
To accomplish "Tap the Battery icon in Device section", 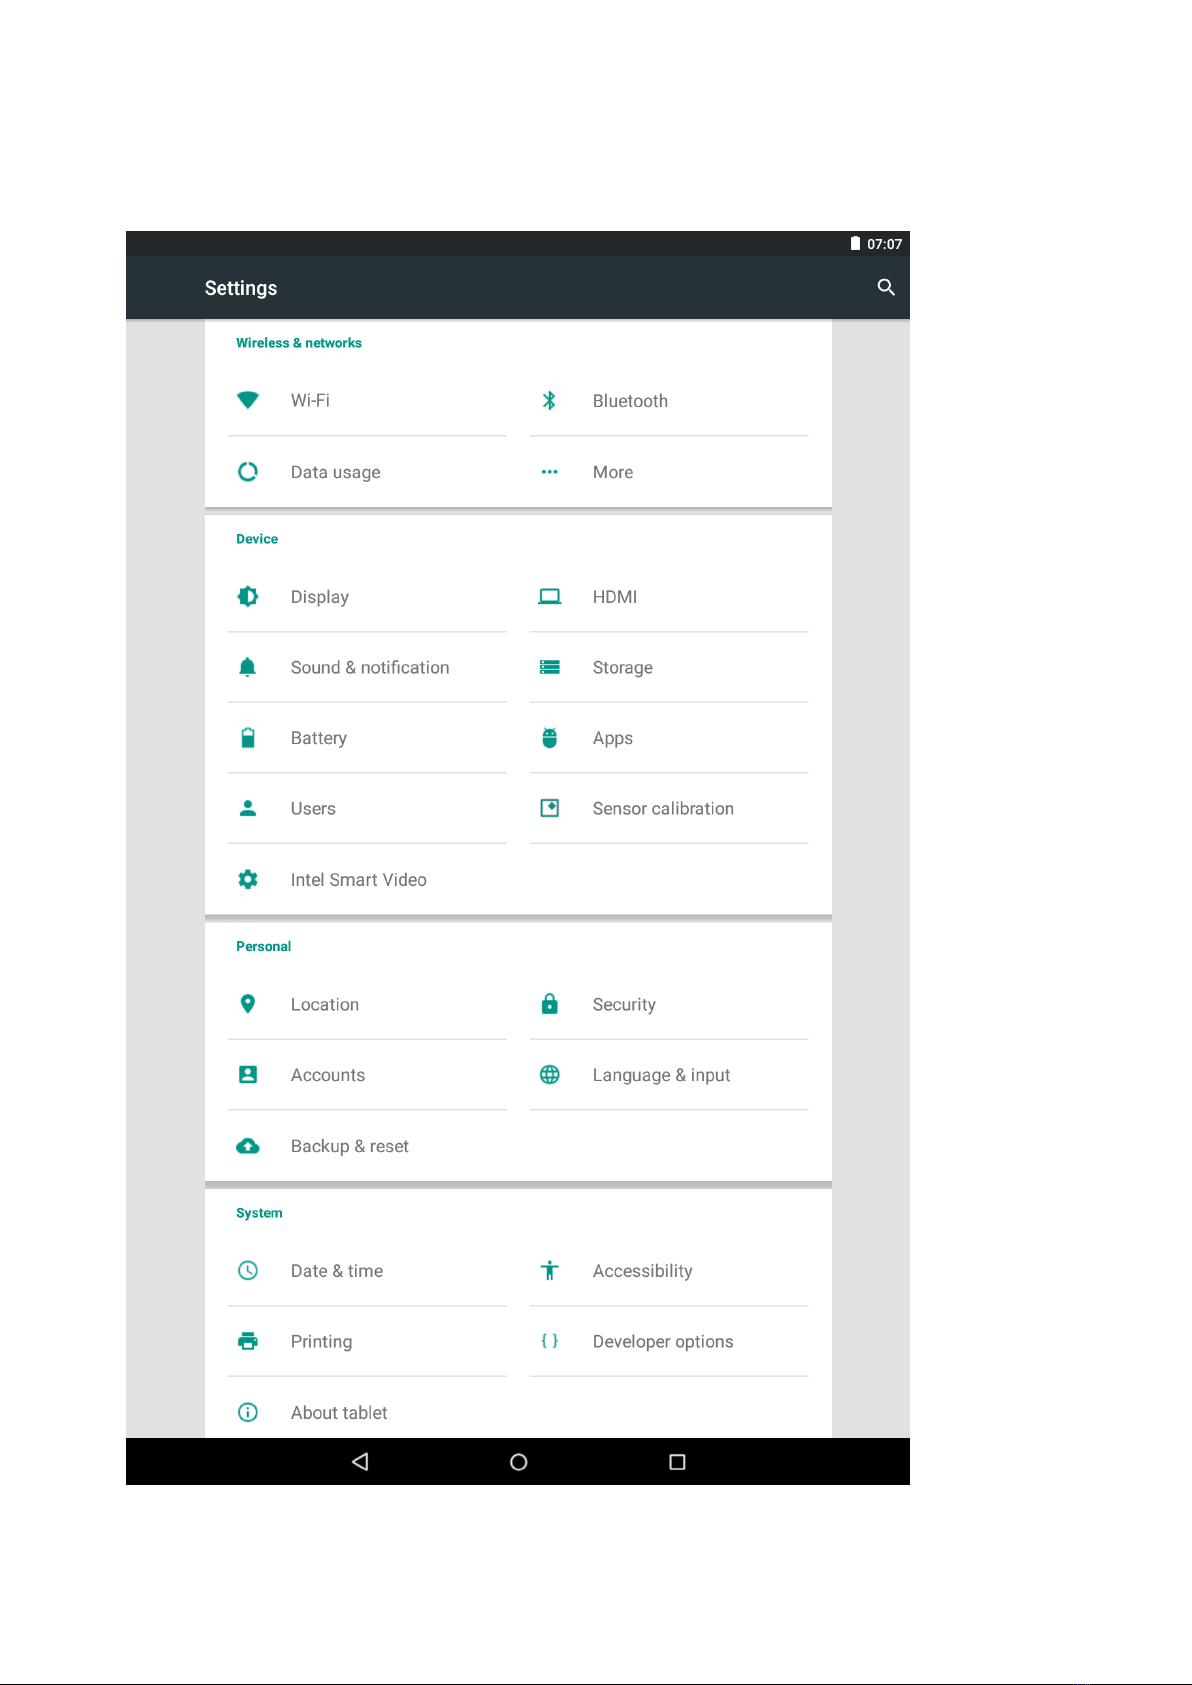I will click(248, 738).
